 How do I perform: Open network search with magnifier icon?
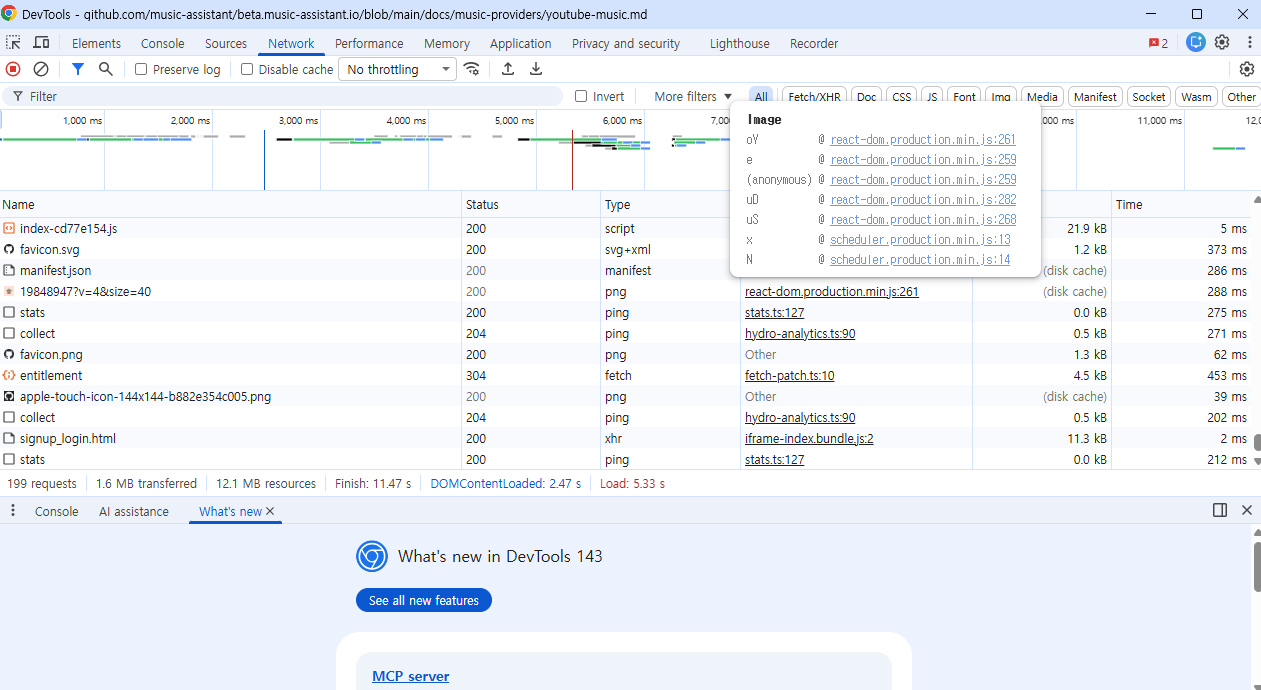point(106,69)
